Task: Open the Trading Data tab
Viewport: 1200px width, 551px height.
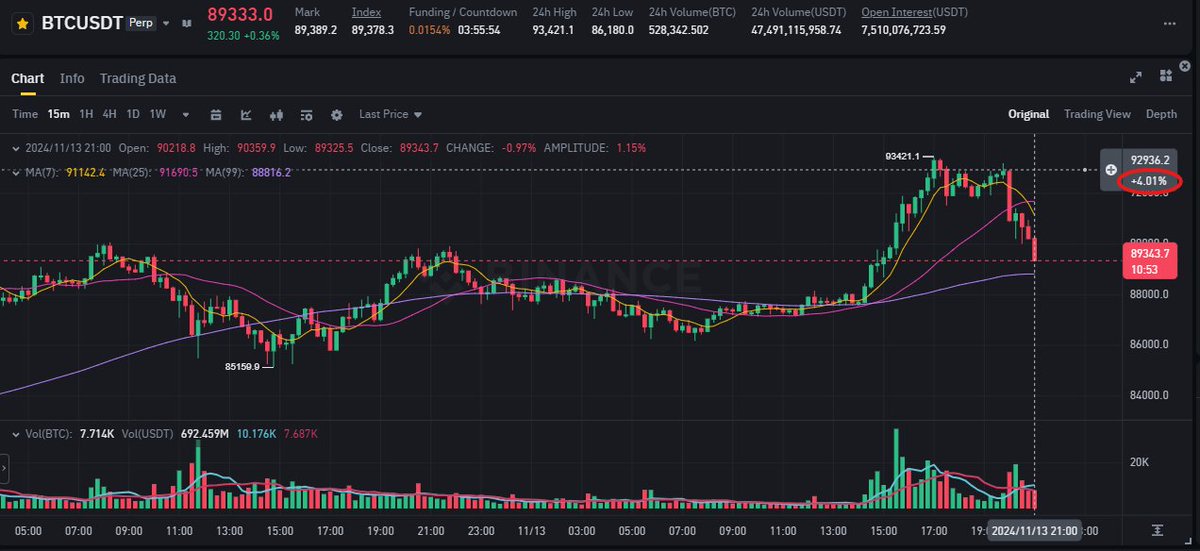Action: coord(138,78)
